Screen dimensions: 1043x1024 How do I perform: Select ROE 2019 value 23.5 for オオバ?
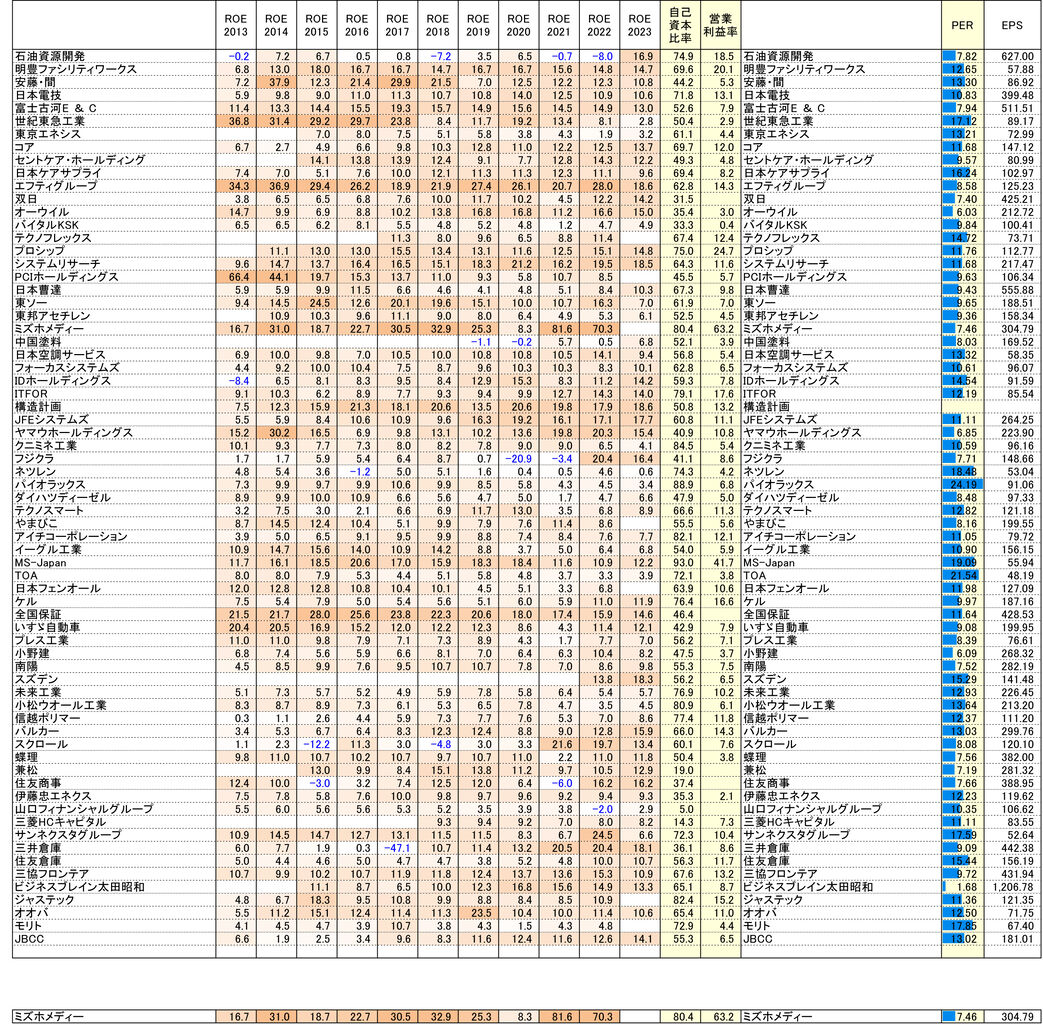click(x=480, y=913)
